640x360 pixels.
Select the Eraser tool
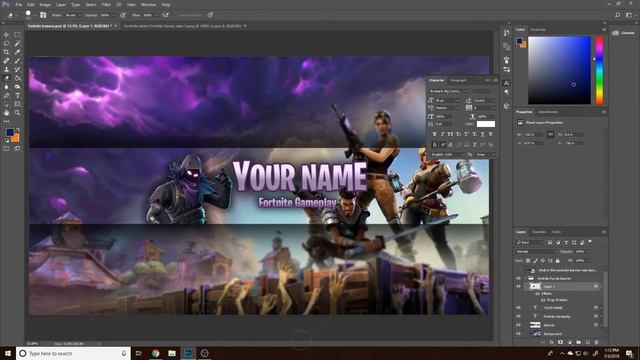(7, 78)
